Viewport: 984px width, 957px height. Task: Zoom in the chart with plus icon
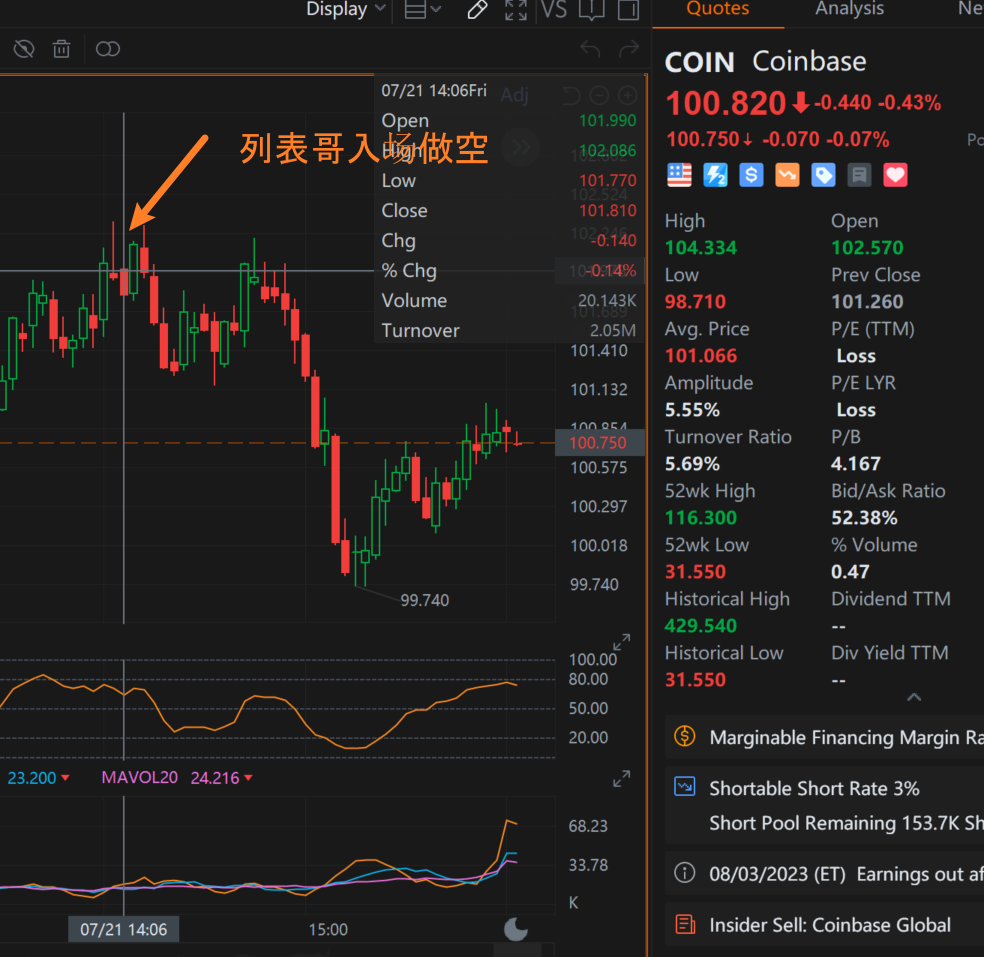click(x=628, y=95)
